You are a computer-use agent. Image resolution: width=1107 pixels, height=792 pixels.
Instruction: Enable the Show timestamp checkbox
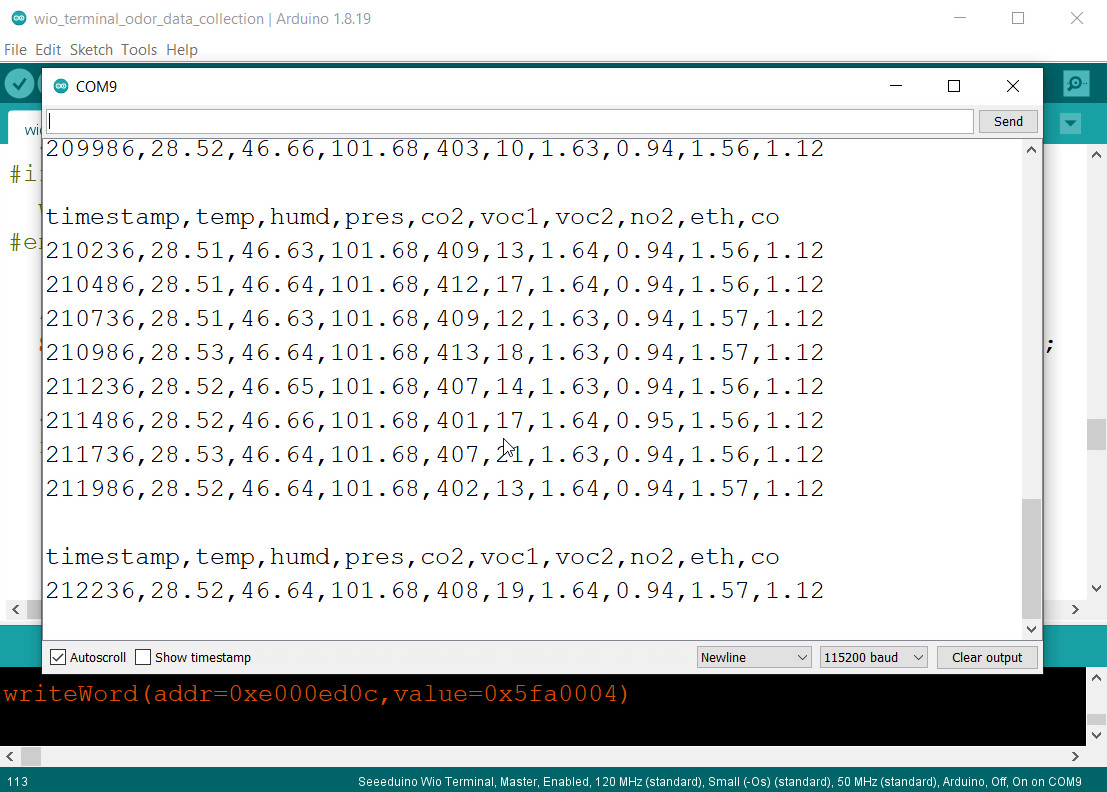coord(143,657)
